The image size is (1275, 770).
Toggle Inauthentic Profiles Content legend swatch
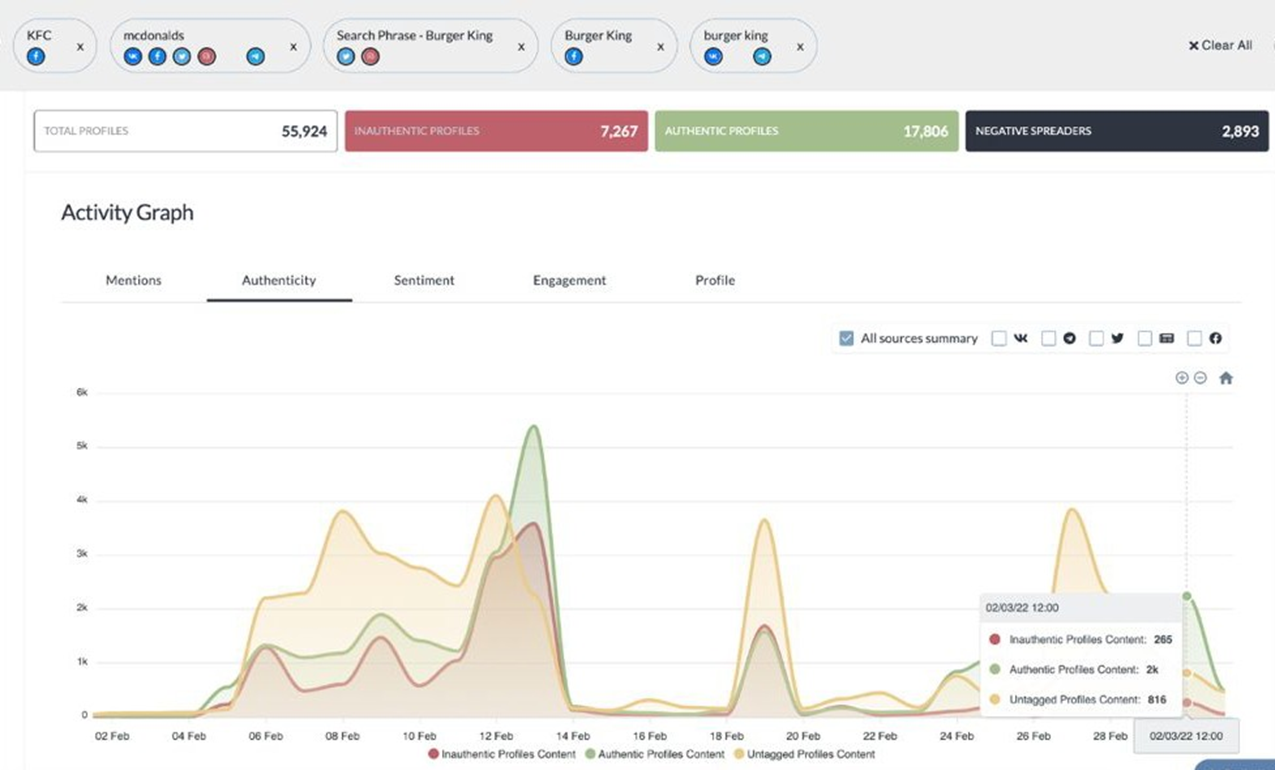[x=433, y=754]
